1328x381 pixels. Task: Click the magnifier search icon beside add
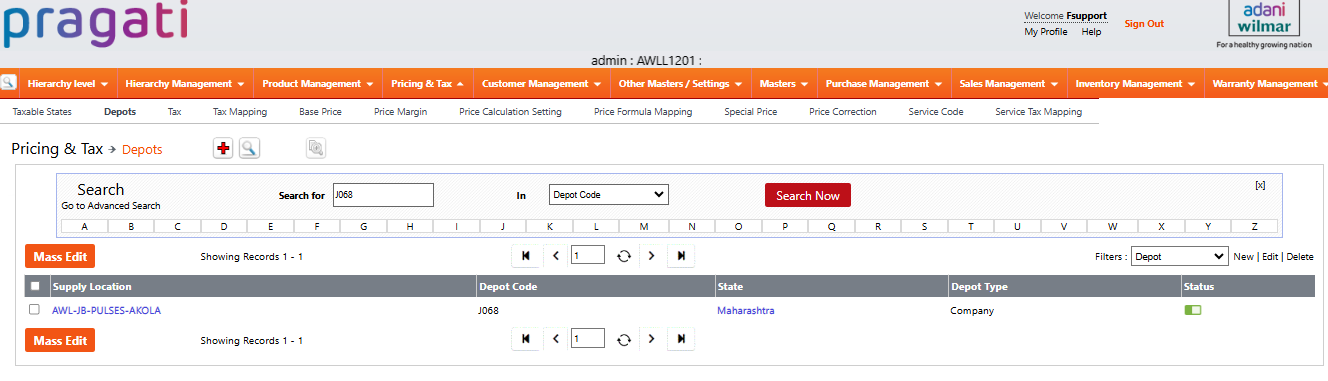pos(249,148)
